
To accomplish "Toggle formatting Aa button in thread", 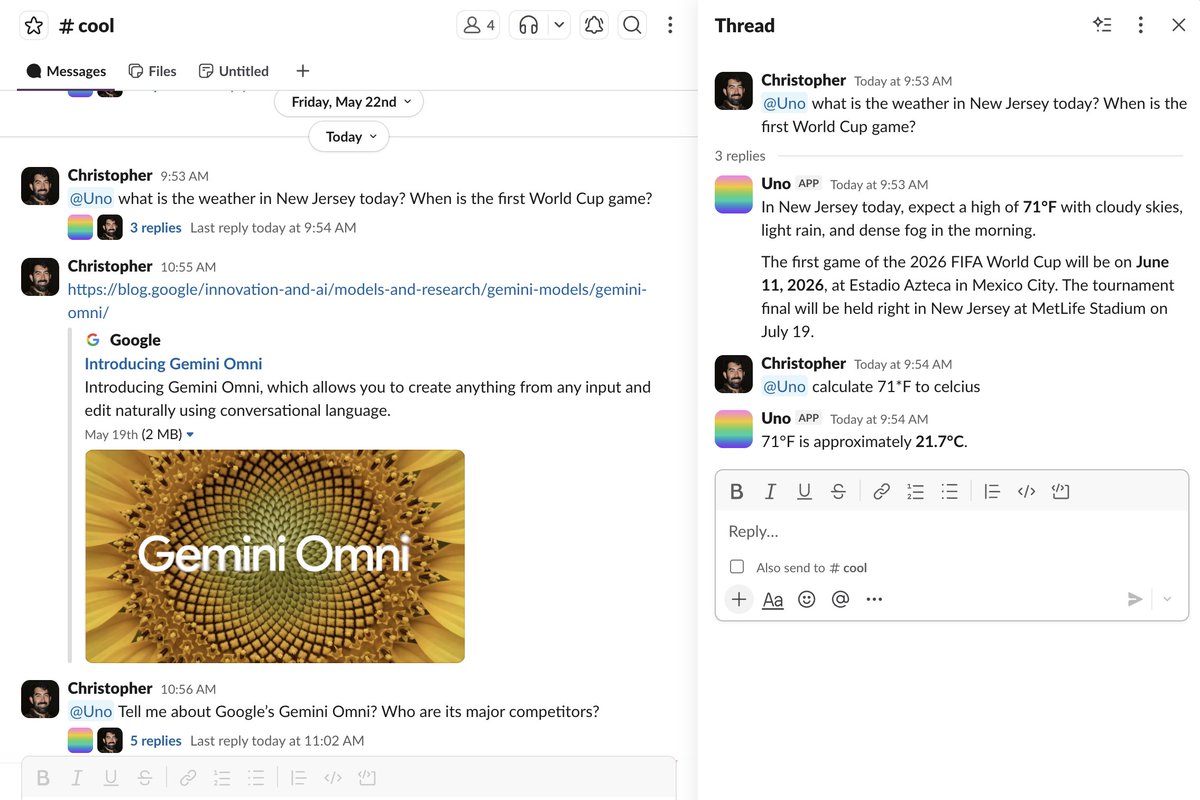I will tap(773, 600).
